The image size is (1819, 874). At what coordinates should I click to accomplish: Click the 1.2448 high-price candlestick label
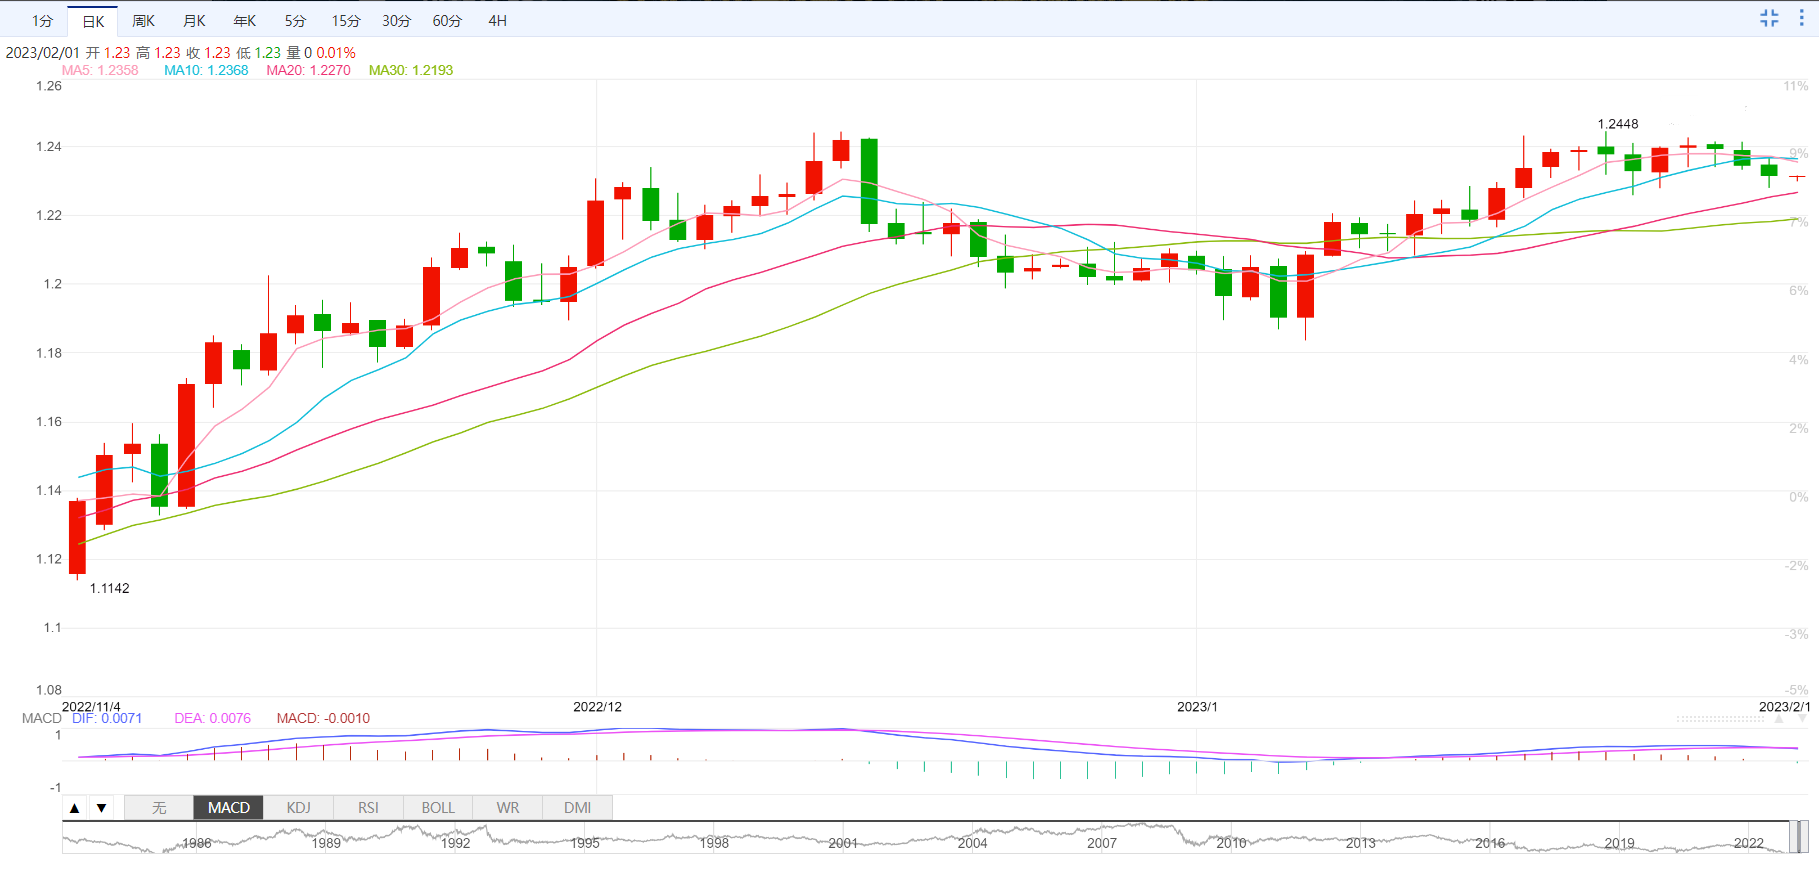pos(1617,124)
